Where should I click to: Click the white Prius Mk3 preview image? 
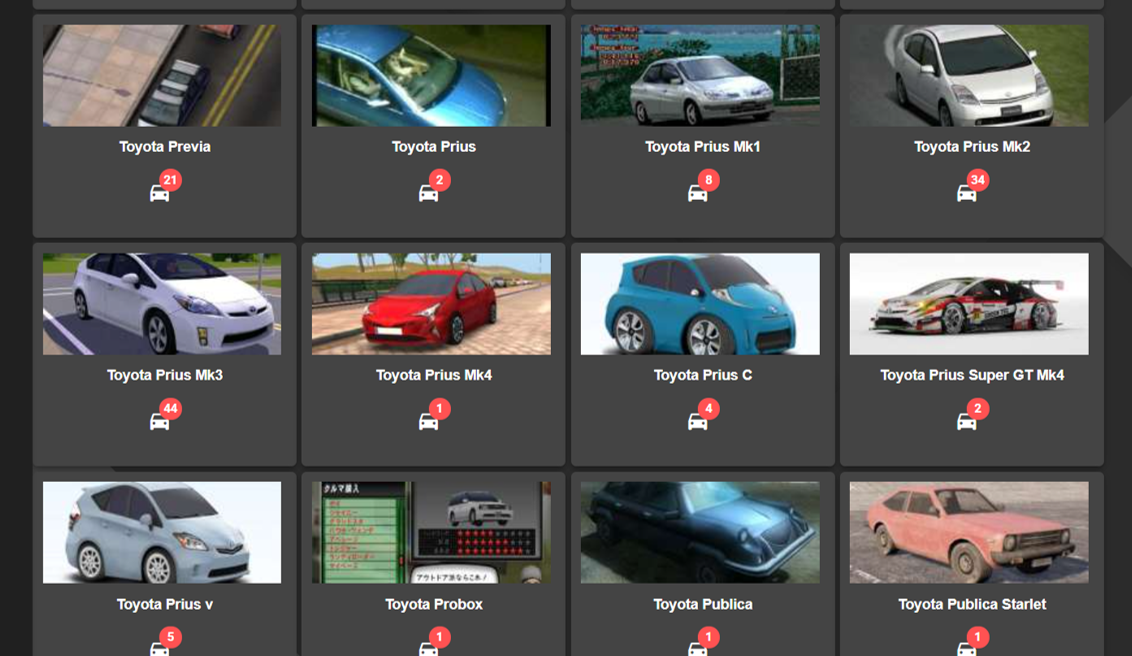(164, 304)
